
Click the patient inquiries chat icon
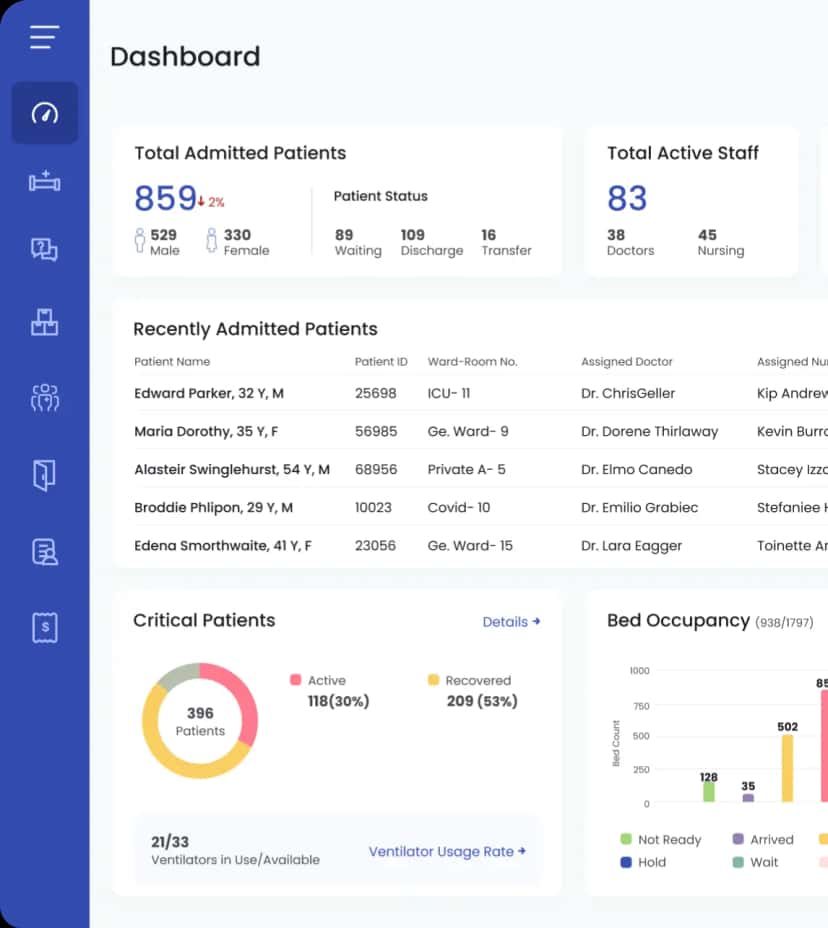[44, 250]
